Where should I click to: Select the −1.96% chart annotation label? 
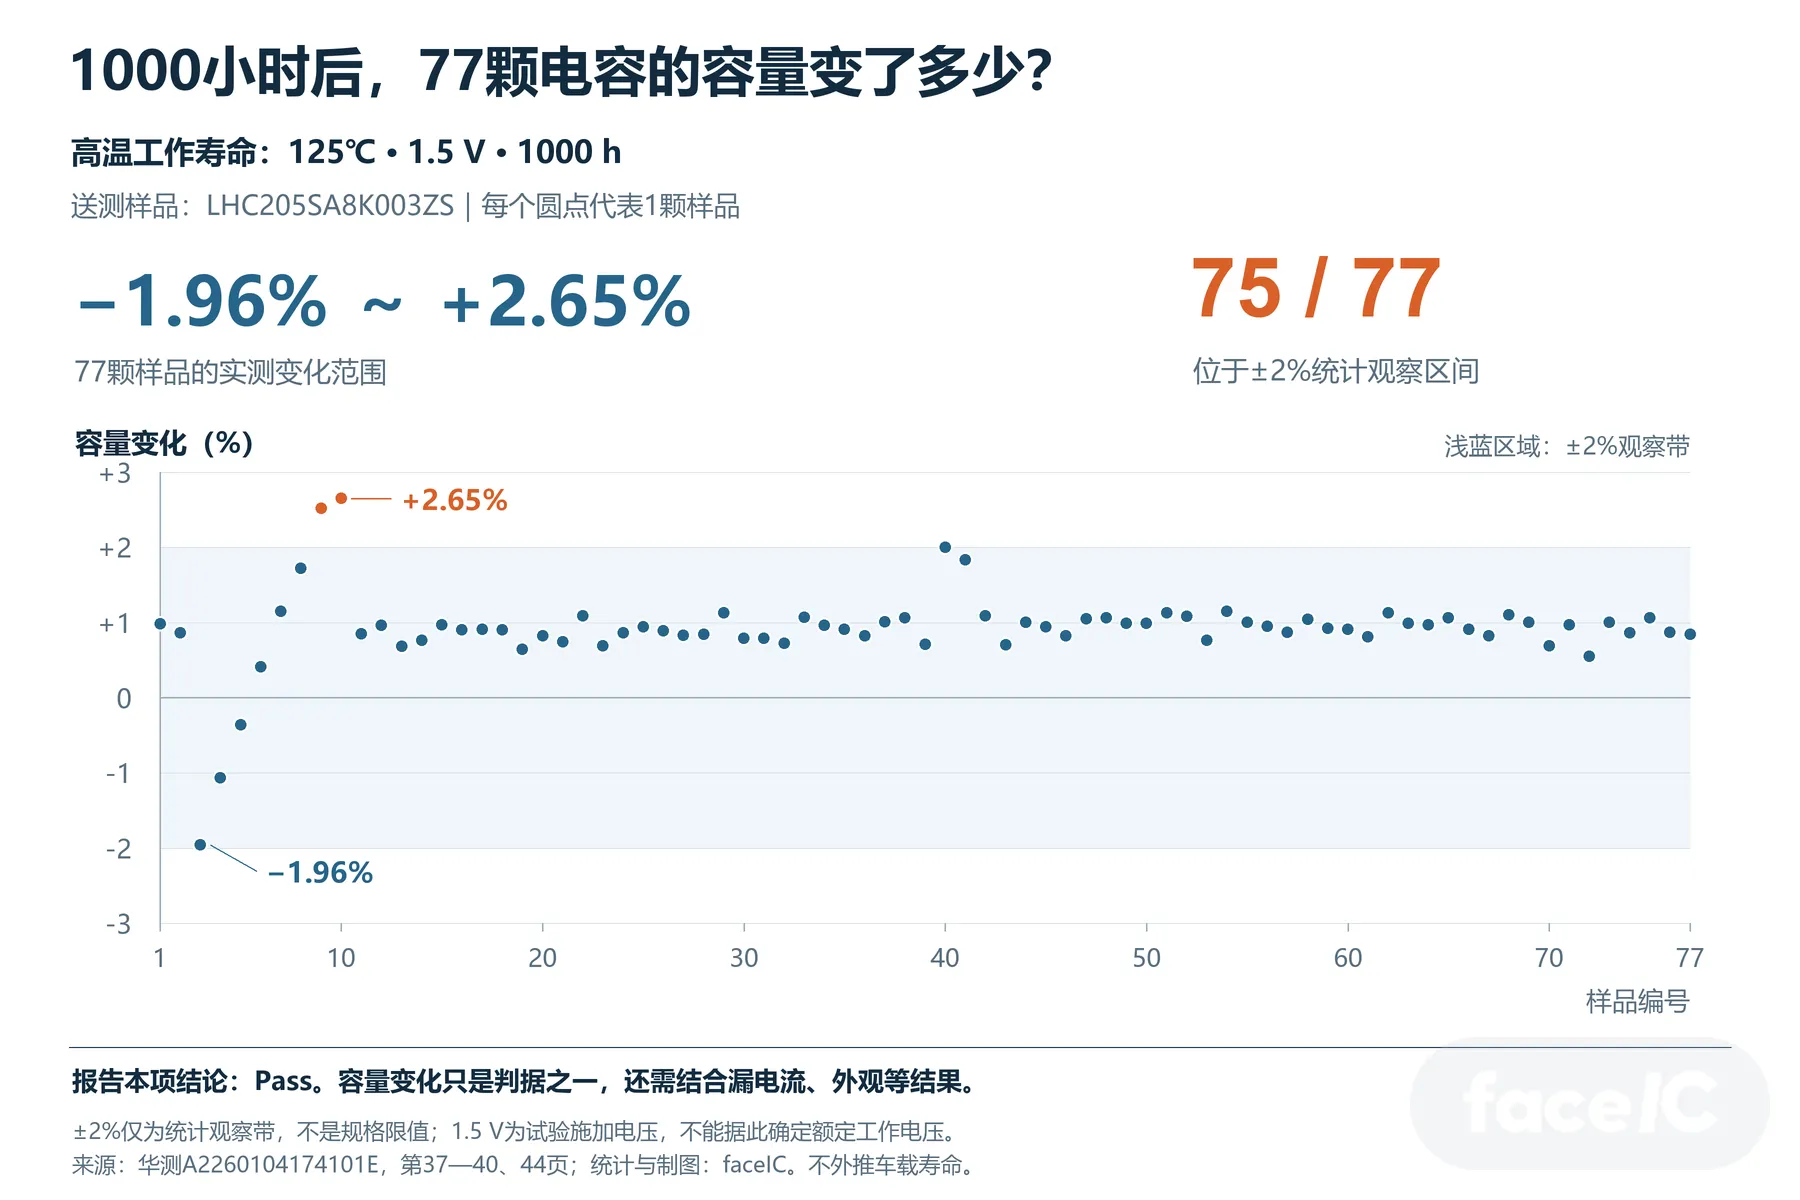[320, 873]
